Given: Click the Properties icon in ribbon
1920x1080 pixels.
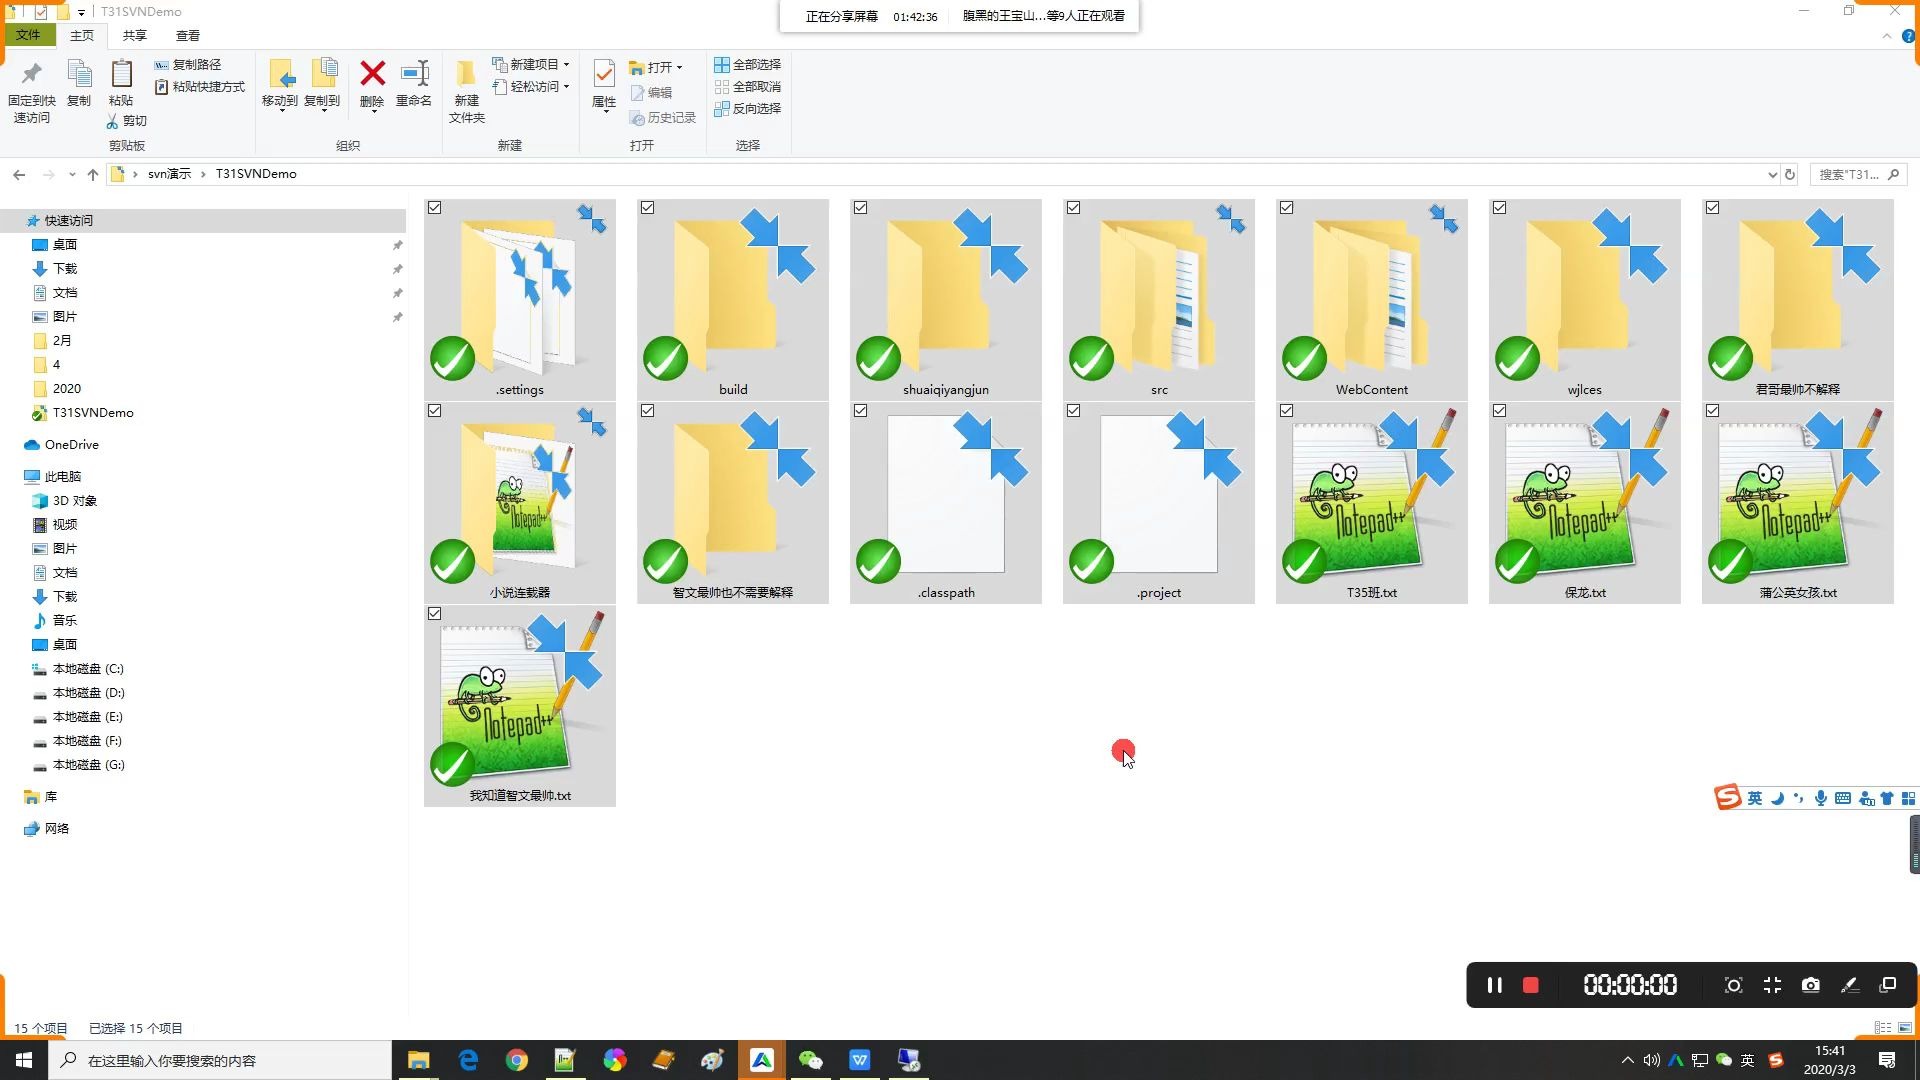Looking at the screenshot, I should 604,75.
